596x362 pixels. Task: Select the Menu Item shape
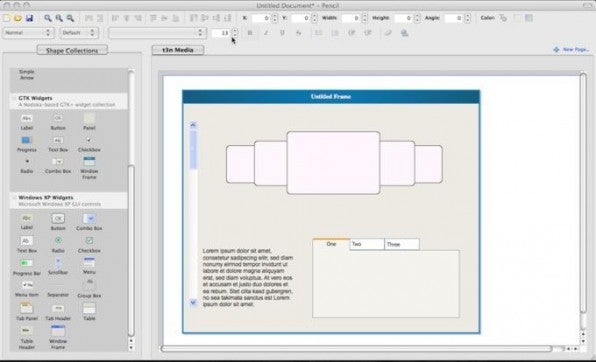click(x=27, y=289)
